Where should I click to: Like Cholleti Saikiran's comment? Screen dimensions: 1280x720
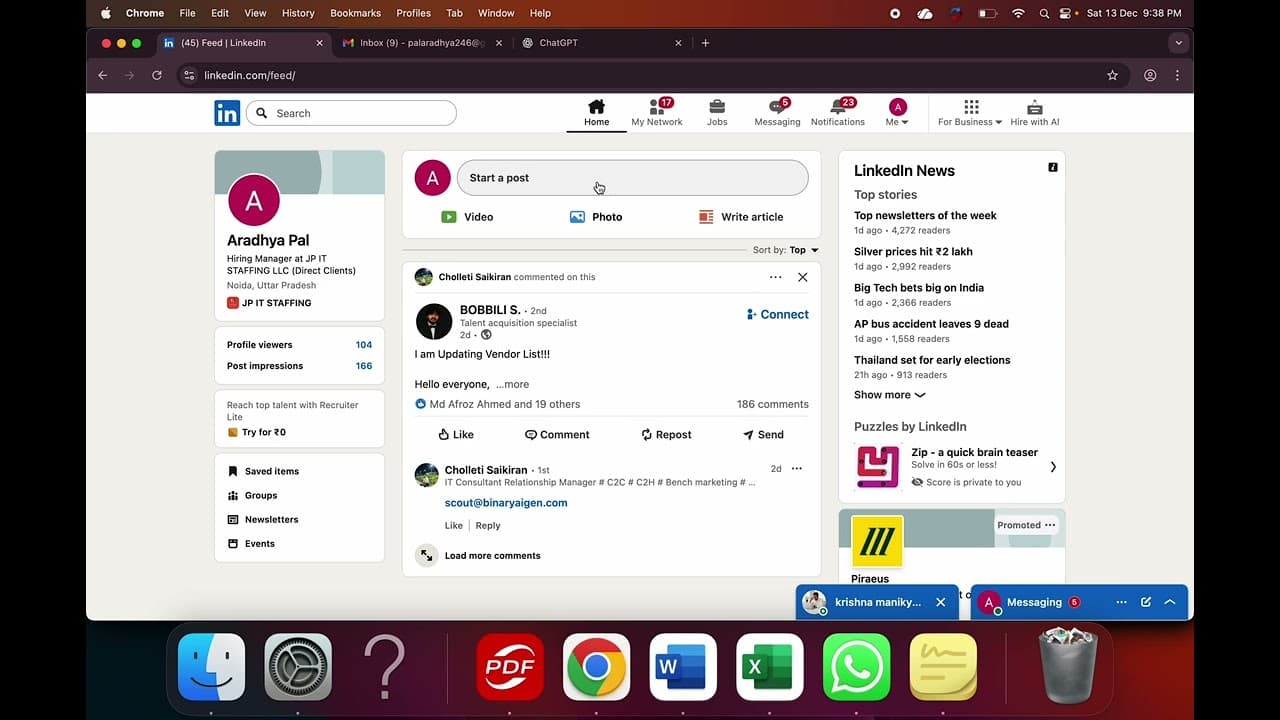454,525
